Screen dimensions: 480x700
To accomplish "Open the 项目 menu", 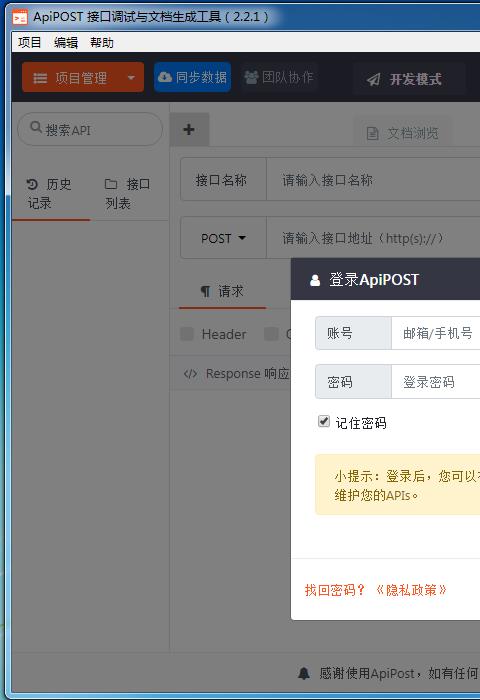I will pyautogui.click(x=29, y=42).
